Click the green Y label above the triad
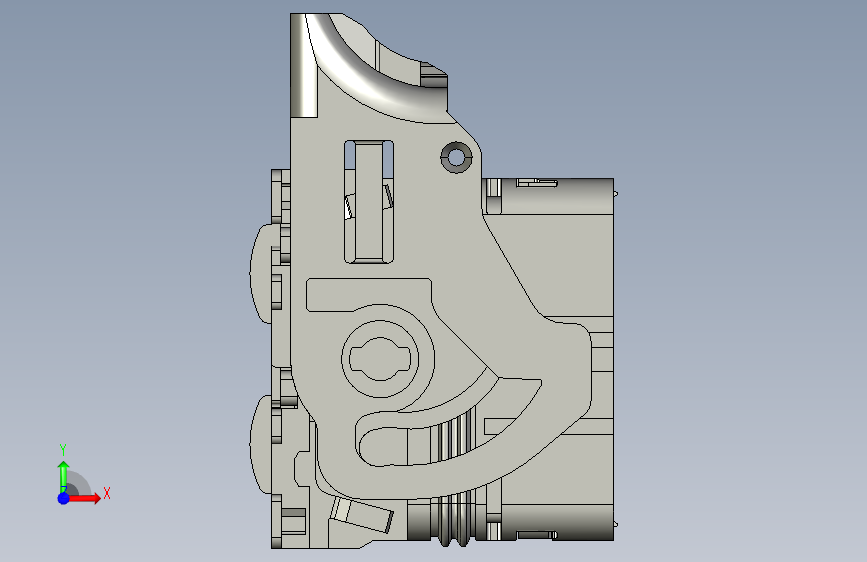 click(x=63, y=450)
